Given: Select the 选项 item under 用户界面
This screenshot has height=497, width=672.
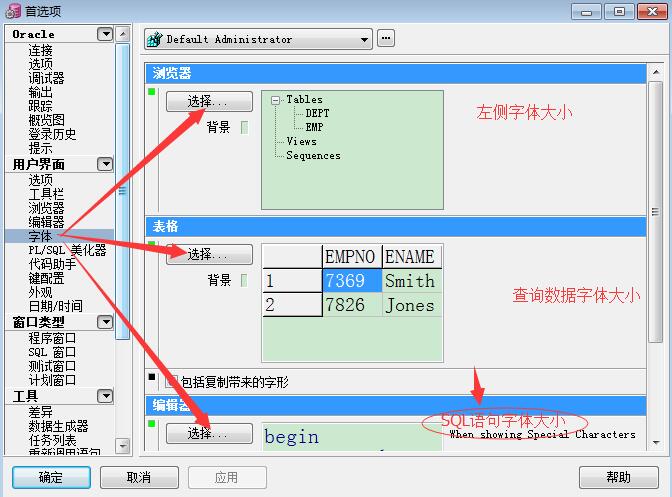Looking at the screenshot, I should (x=41, y=180).
